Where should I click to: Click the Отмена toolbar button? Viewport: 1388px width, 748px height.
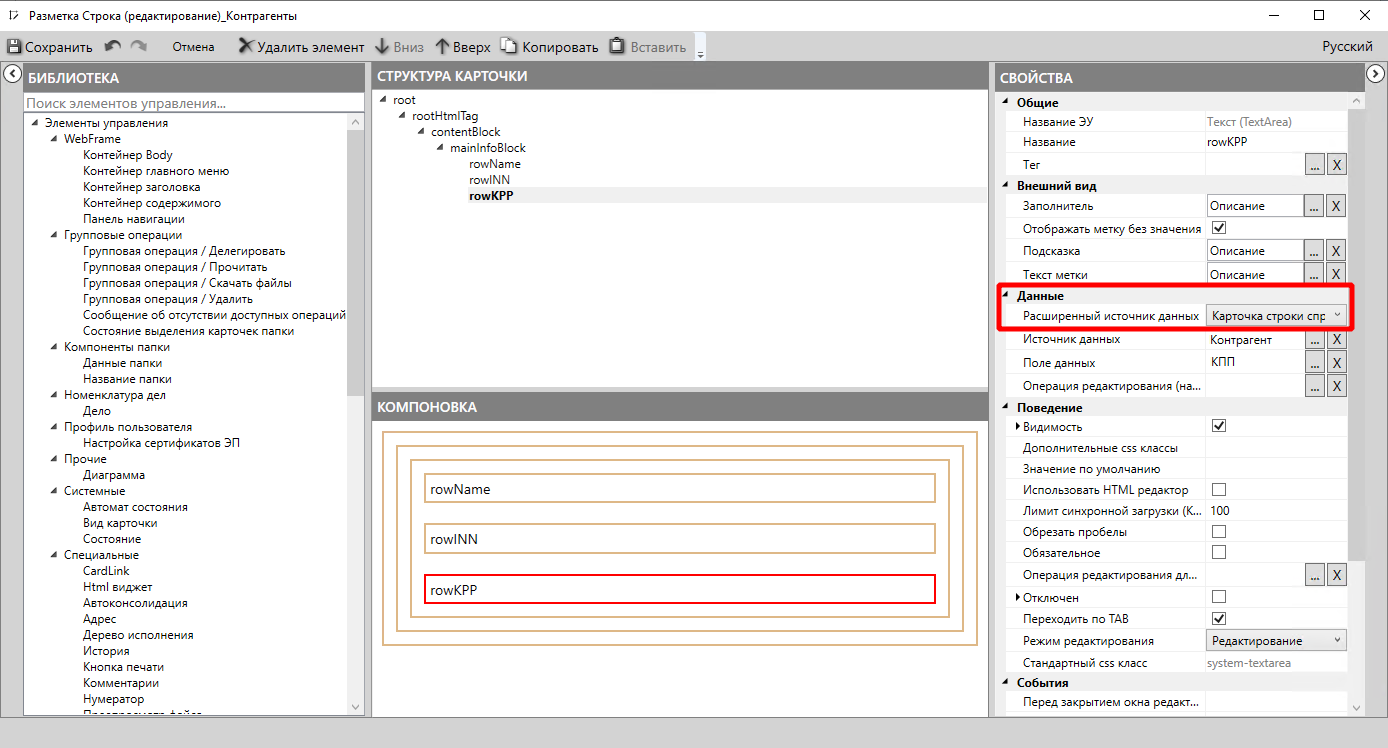[x=193, y=47]
